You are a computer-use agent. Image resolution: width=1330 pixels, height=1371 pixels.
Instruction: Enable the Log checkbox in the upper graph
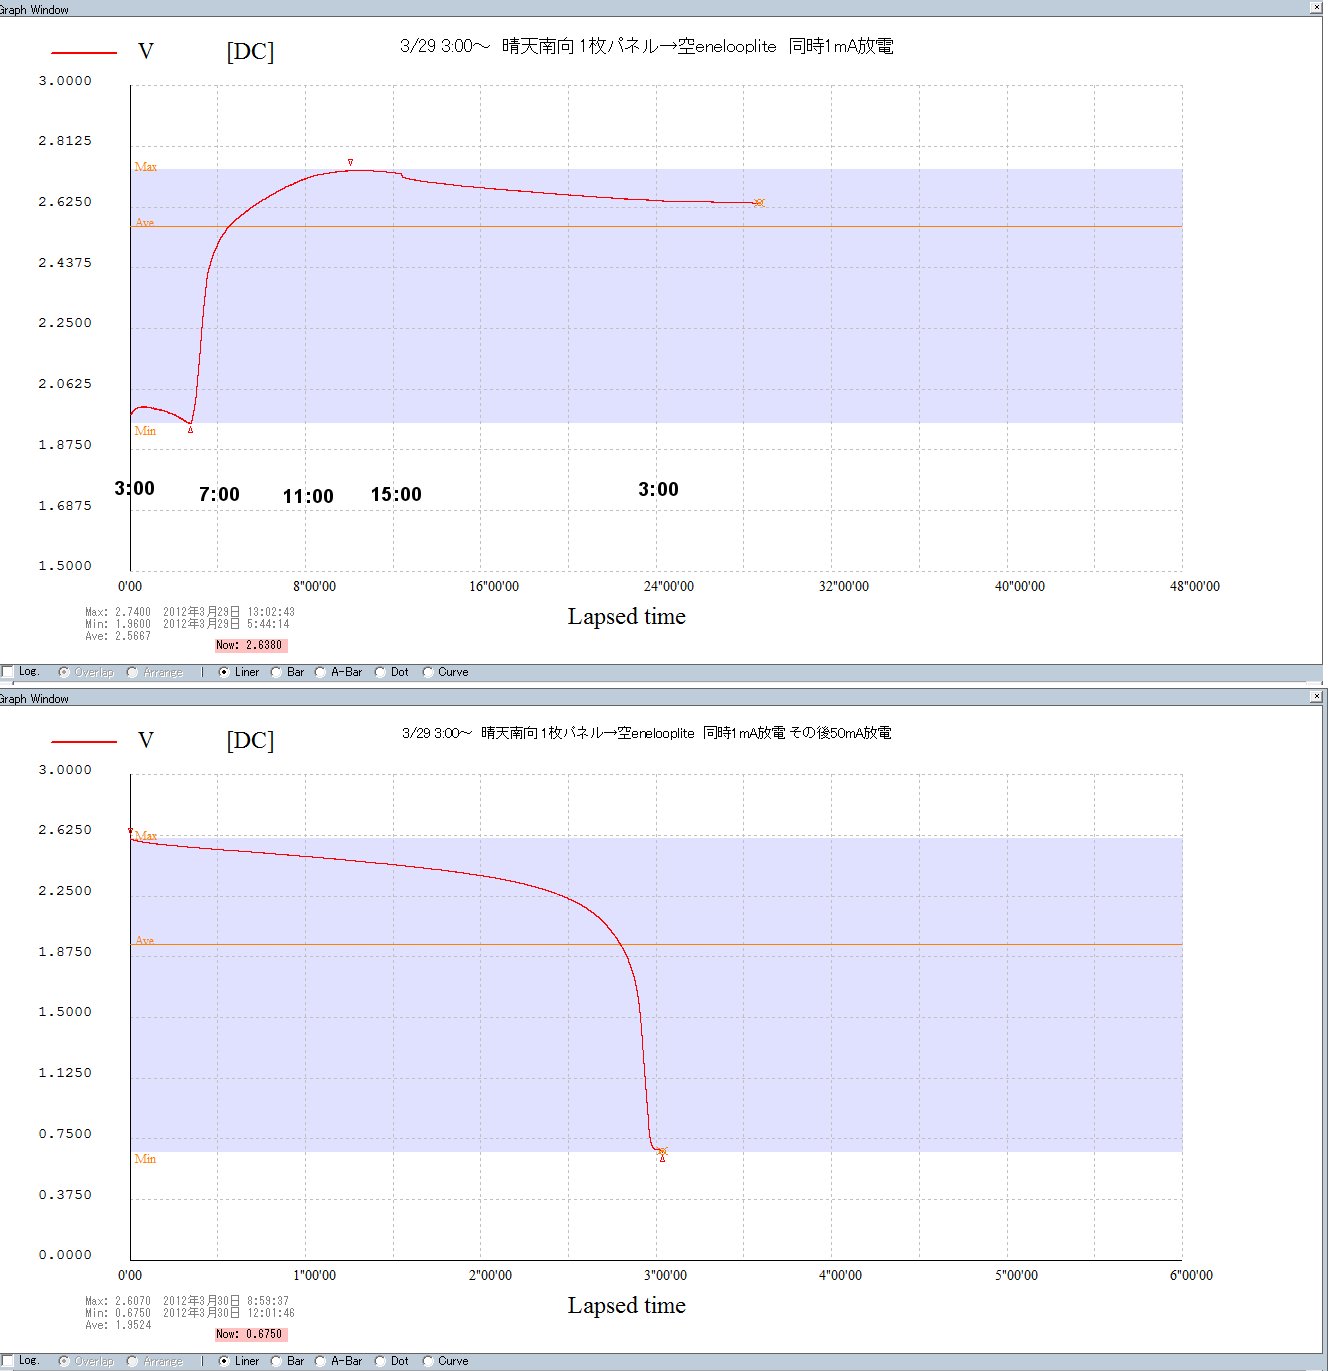(8, 672)
